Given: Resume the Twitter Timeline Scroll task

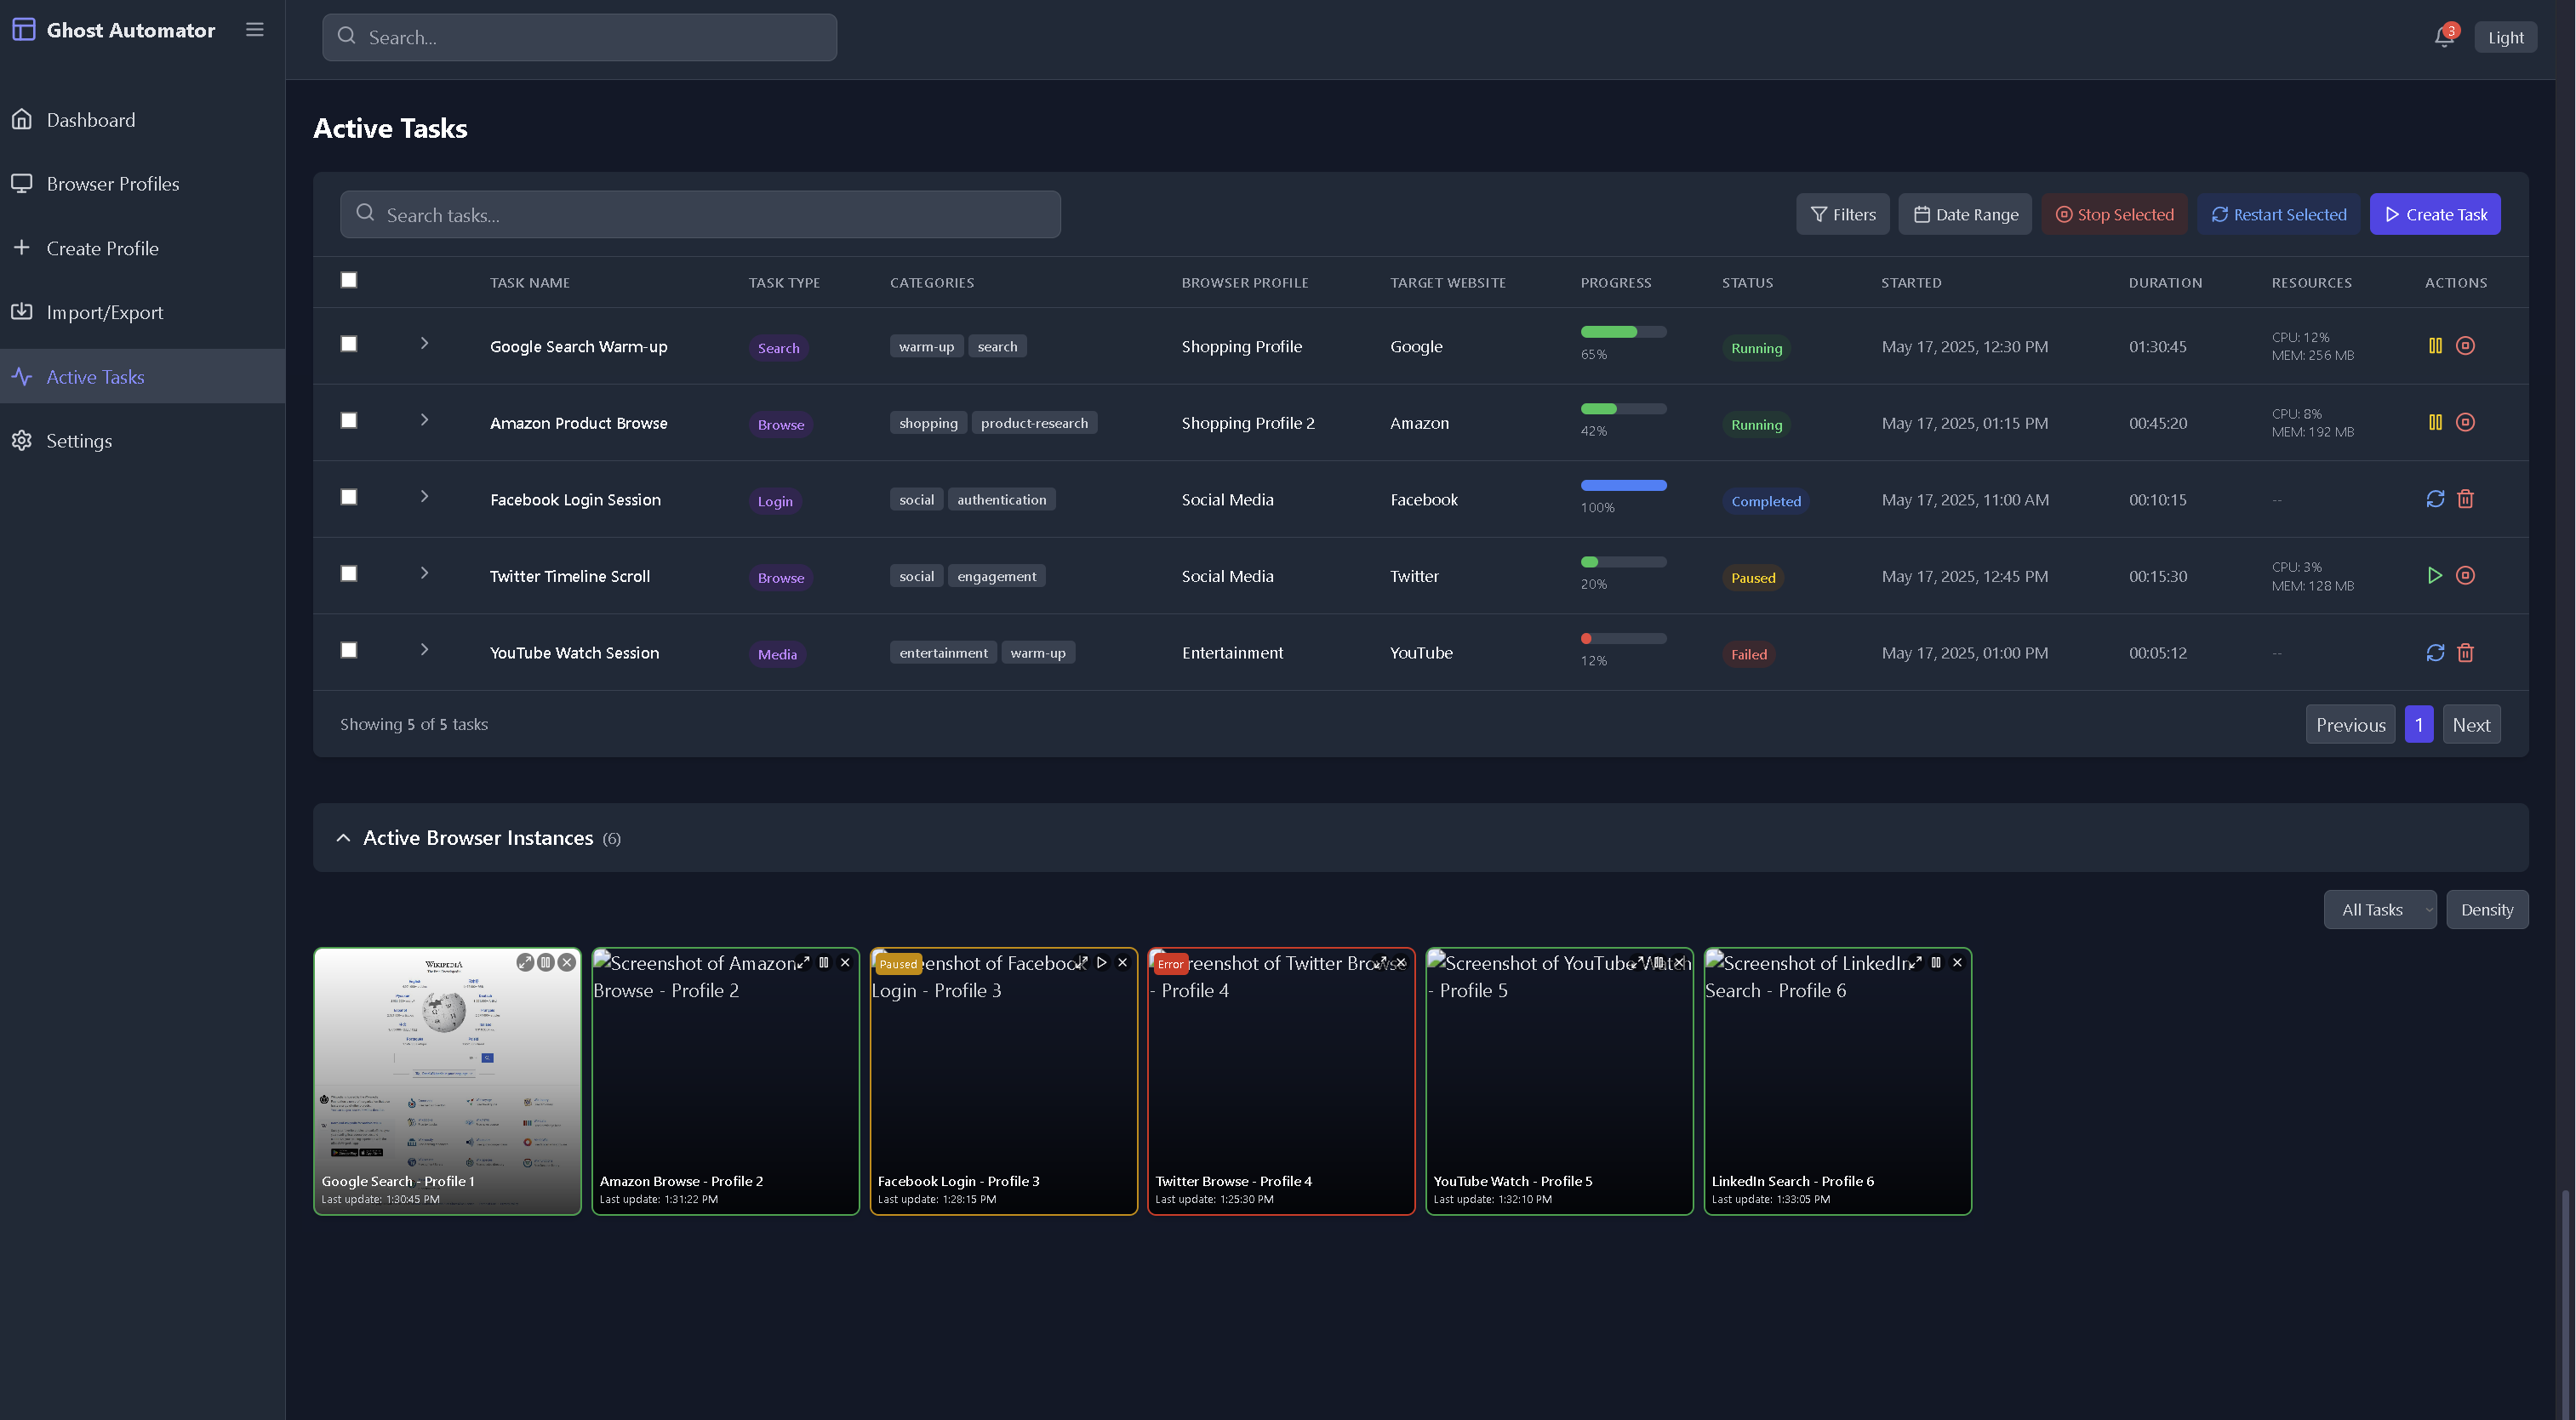Looking at the screenshot, I should tap(2435, 575).
